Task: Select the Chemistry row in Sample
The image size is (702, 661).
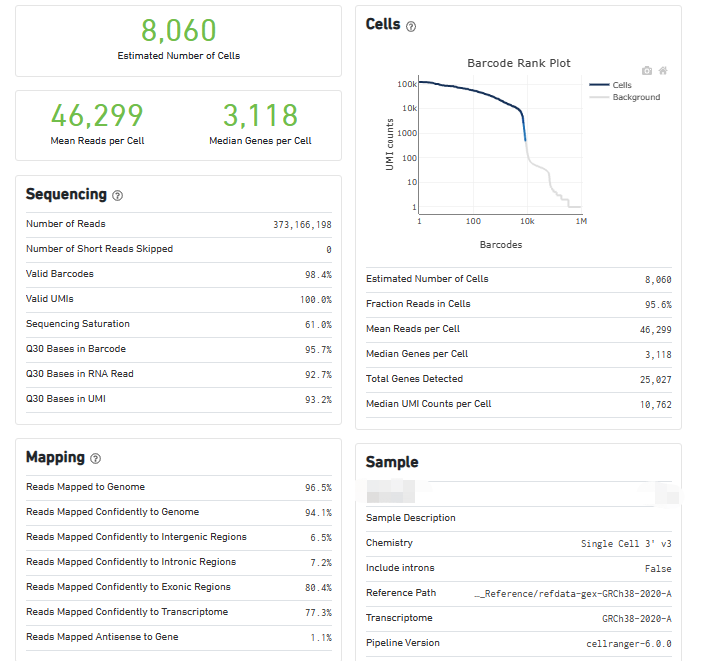Action: 518,543
